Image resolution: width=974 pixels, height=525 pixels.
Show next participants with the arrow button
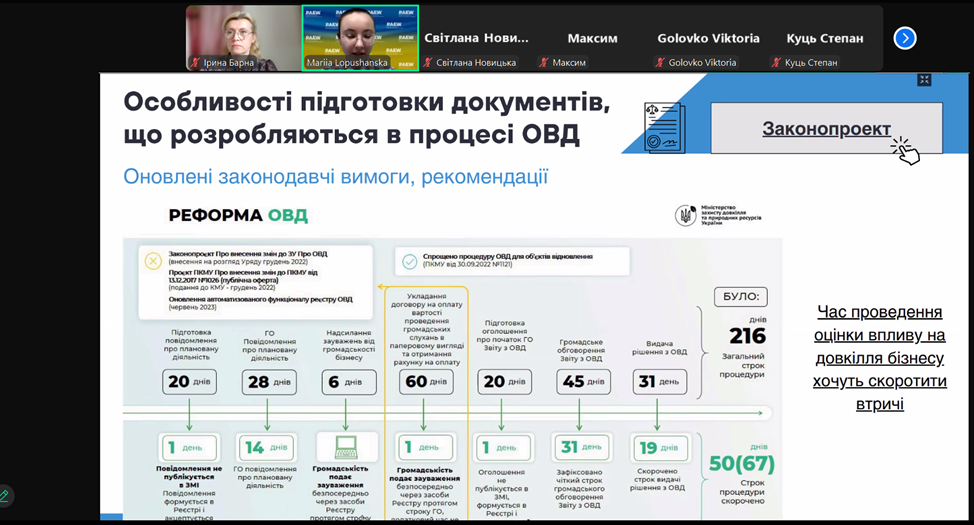coord(904,39)
